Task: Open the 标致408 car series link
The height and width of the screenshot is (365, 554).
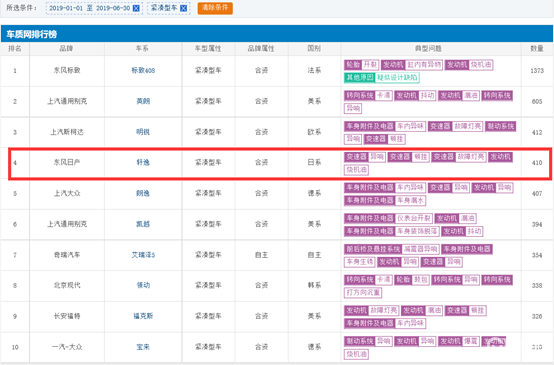Action: (143, 71)
